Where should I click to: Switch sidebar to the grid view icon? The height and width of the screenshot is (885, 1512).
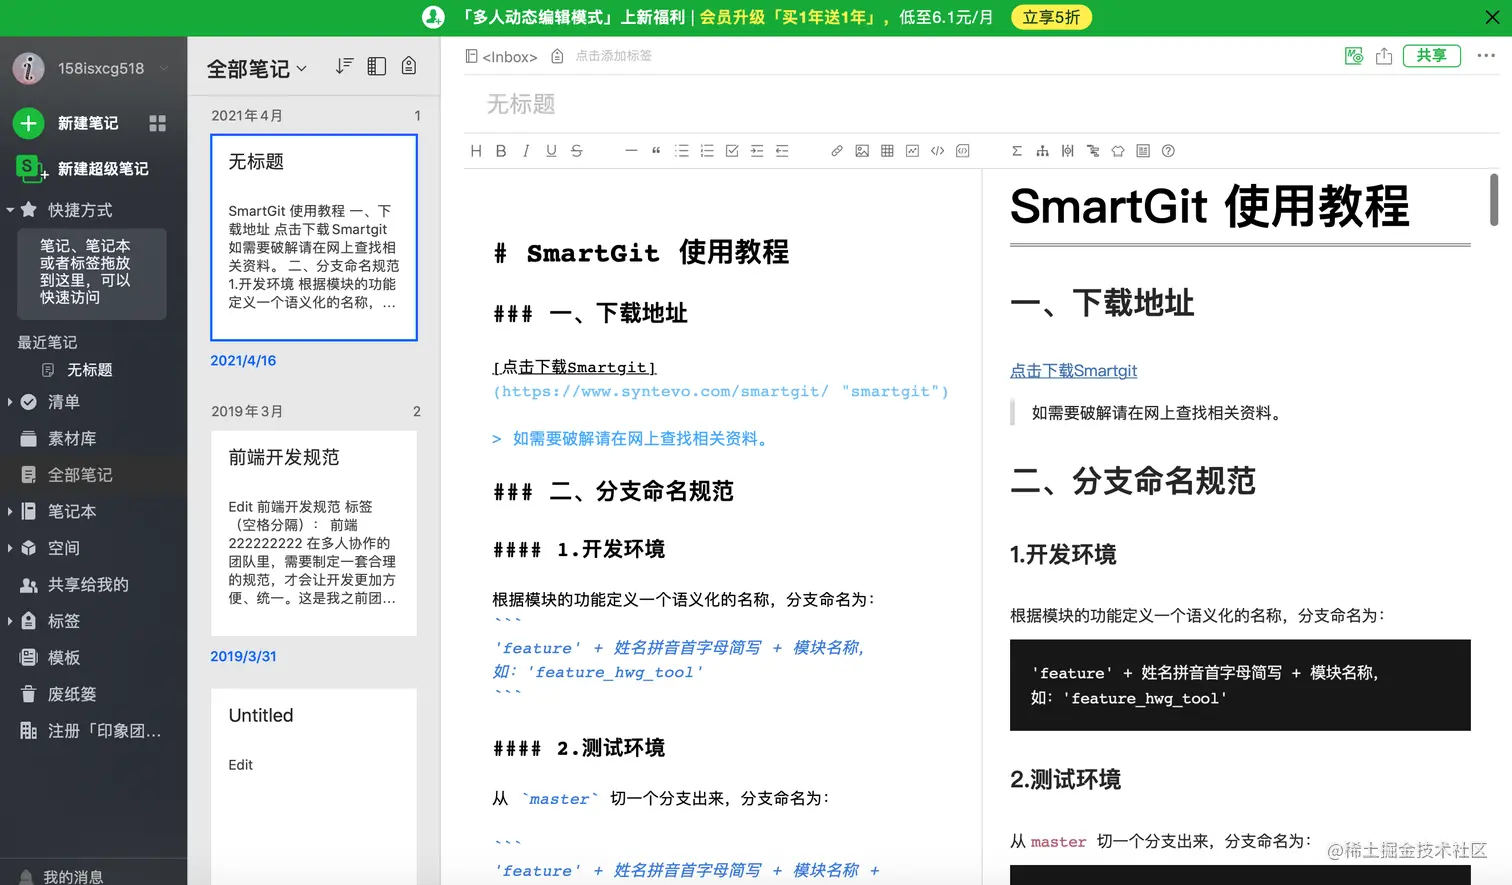(x=157, y=123)
